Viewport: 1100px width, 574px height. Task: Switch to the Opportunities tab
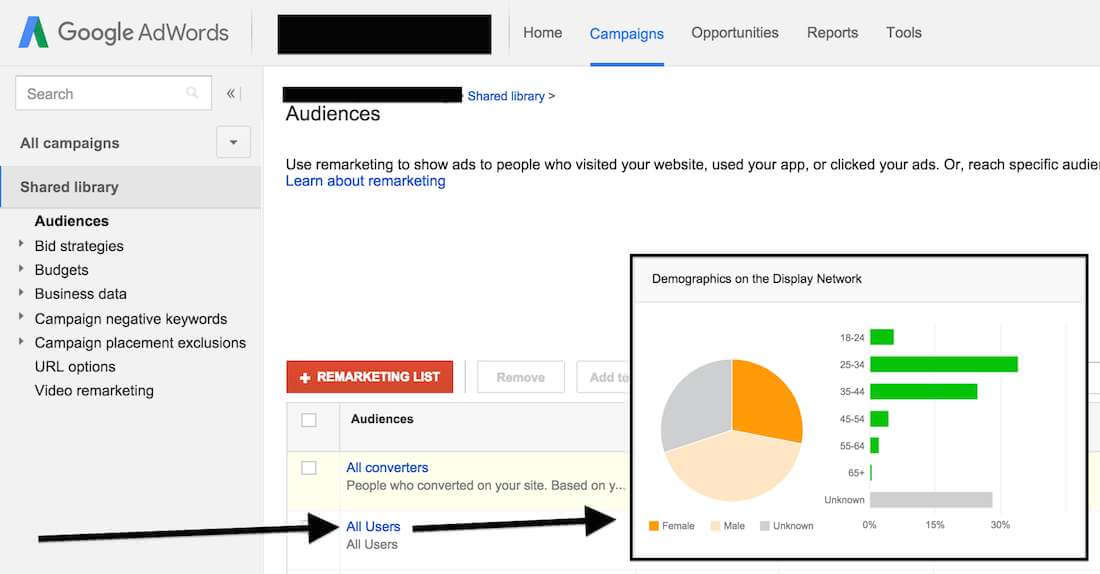pos(735,33)
